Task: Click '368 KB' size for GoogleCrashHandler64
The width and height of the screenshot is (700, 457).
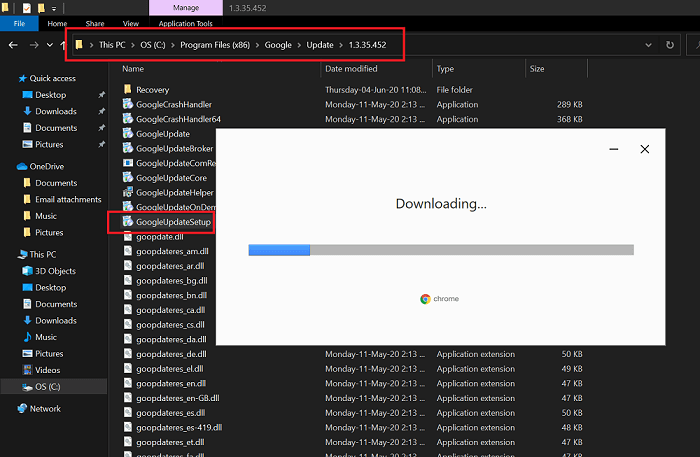Action: click(570, 119)
